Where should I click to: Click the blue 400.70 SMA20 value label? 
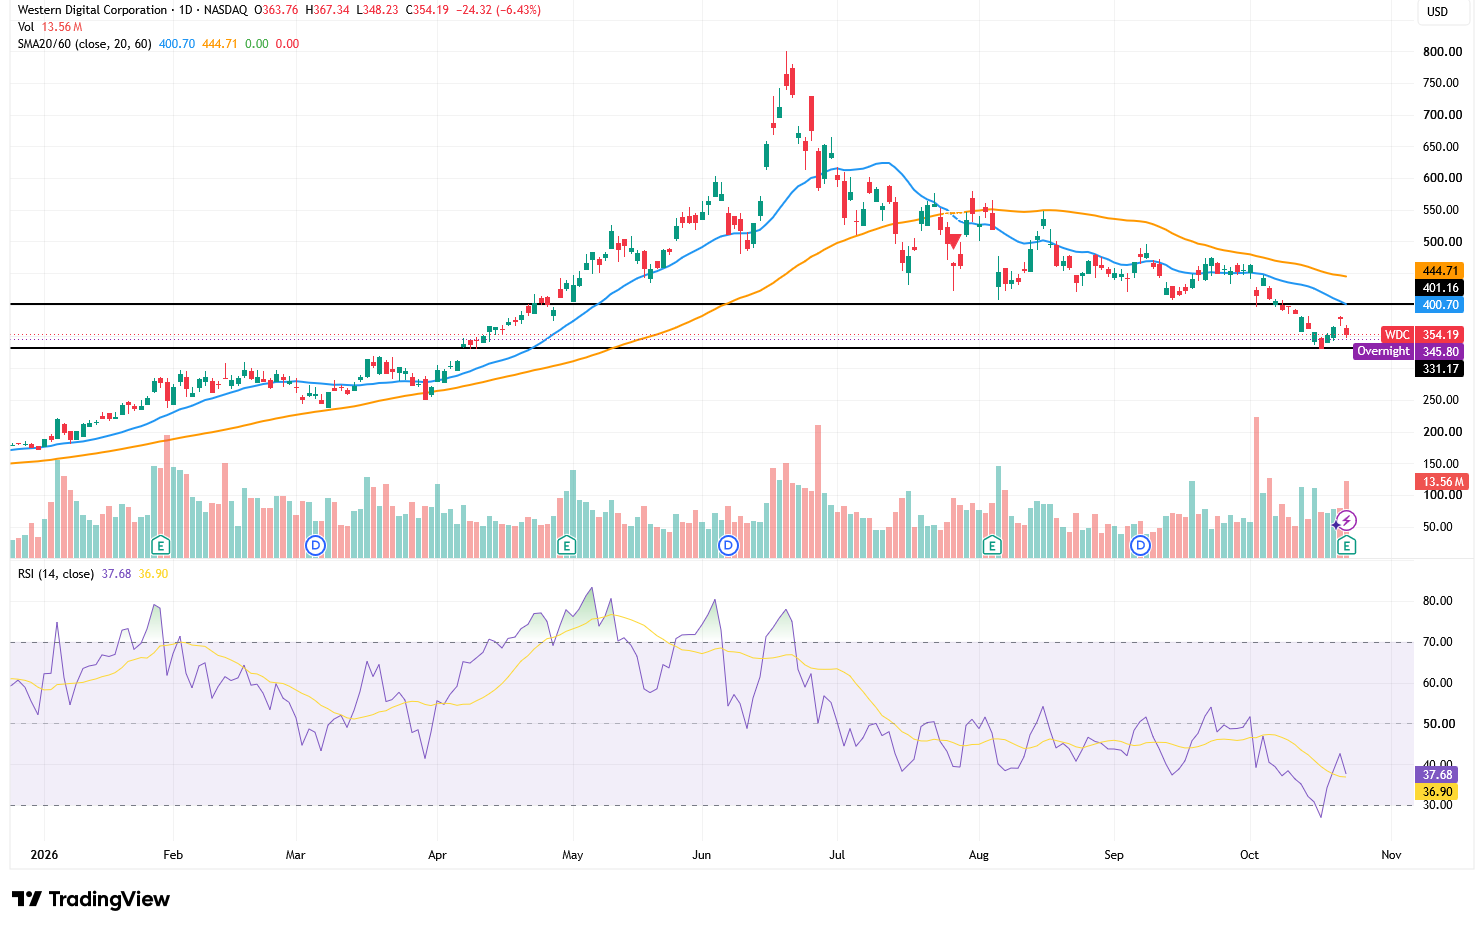tap(1440, 305)
